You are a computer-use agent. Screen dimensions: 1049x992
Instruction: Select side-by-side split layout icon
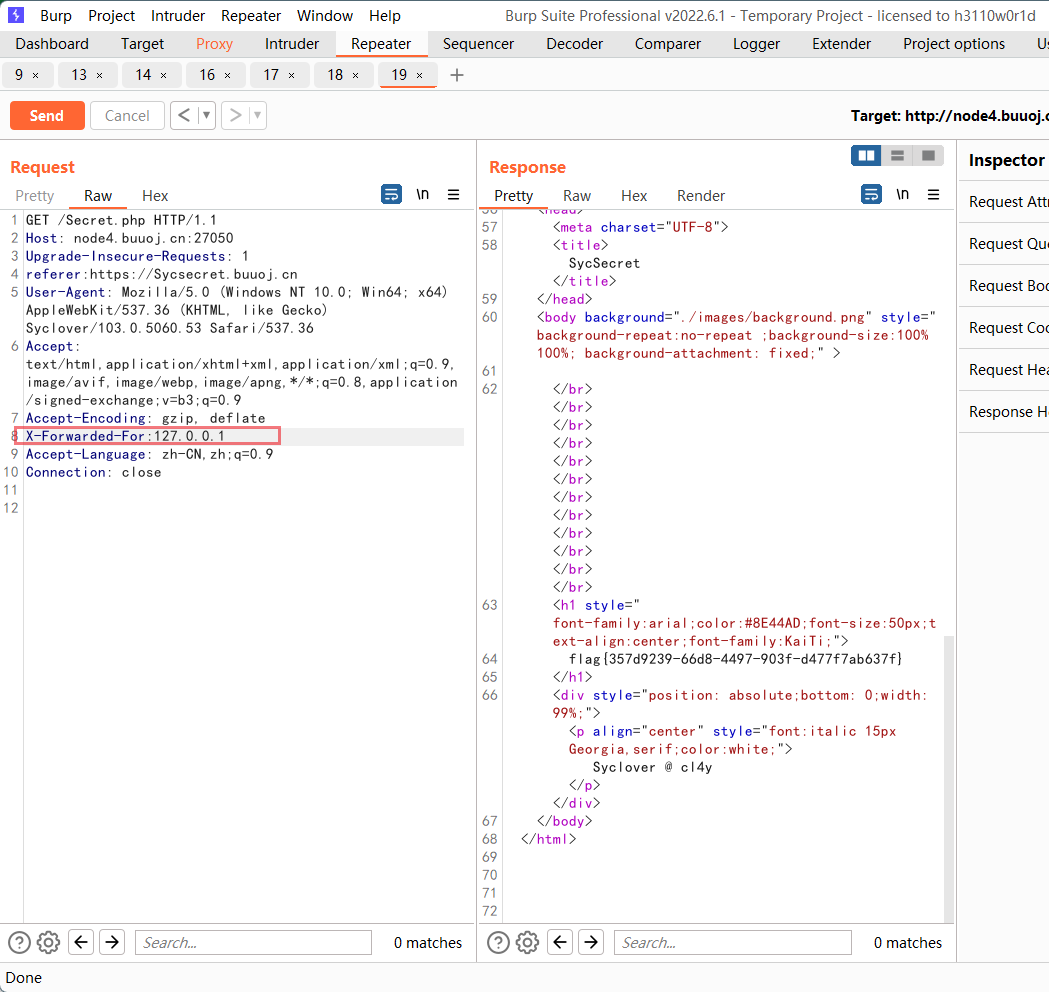pyautogui.click(x=866, y=156)
